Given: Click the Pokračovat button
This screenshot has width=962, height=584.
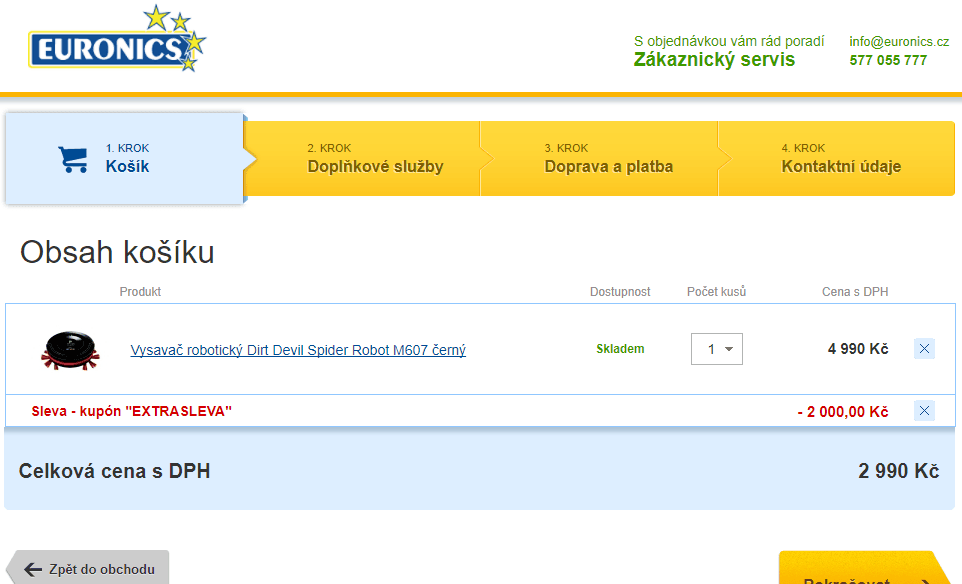Looking at the screenshot, I should click(866, 568).
